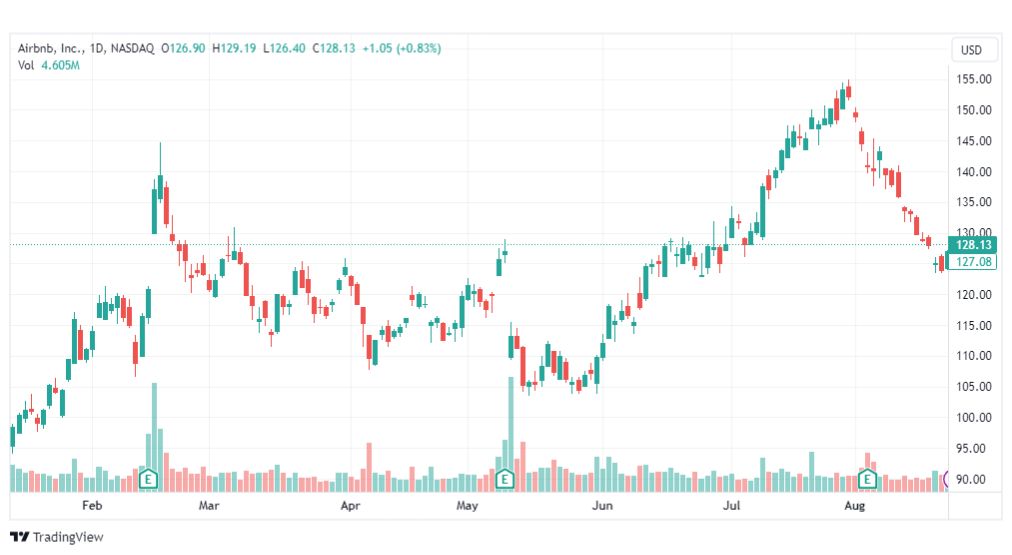1012x555 pixels.
Task: Open the USD currency selector
Action: 971,50
